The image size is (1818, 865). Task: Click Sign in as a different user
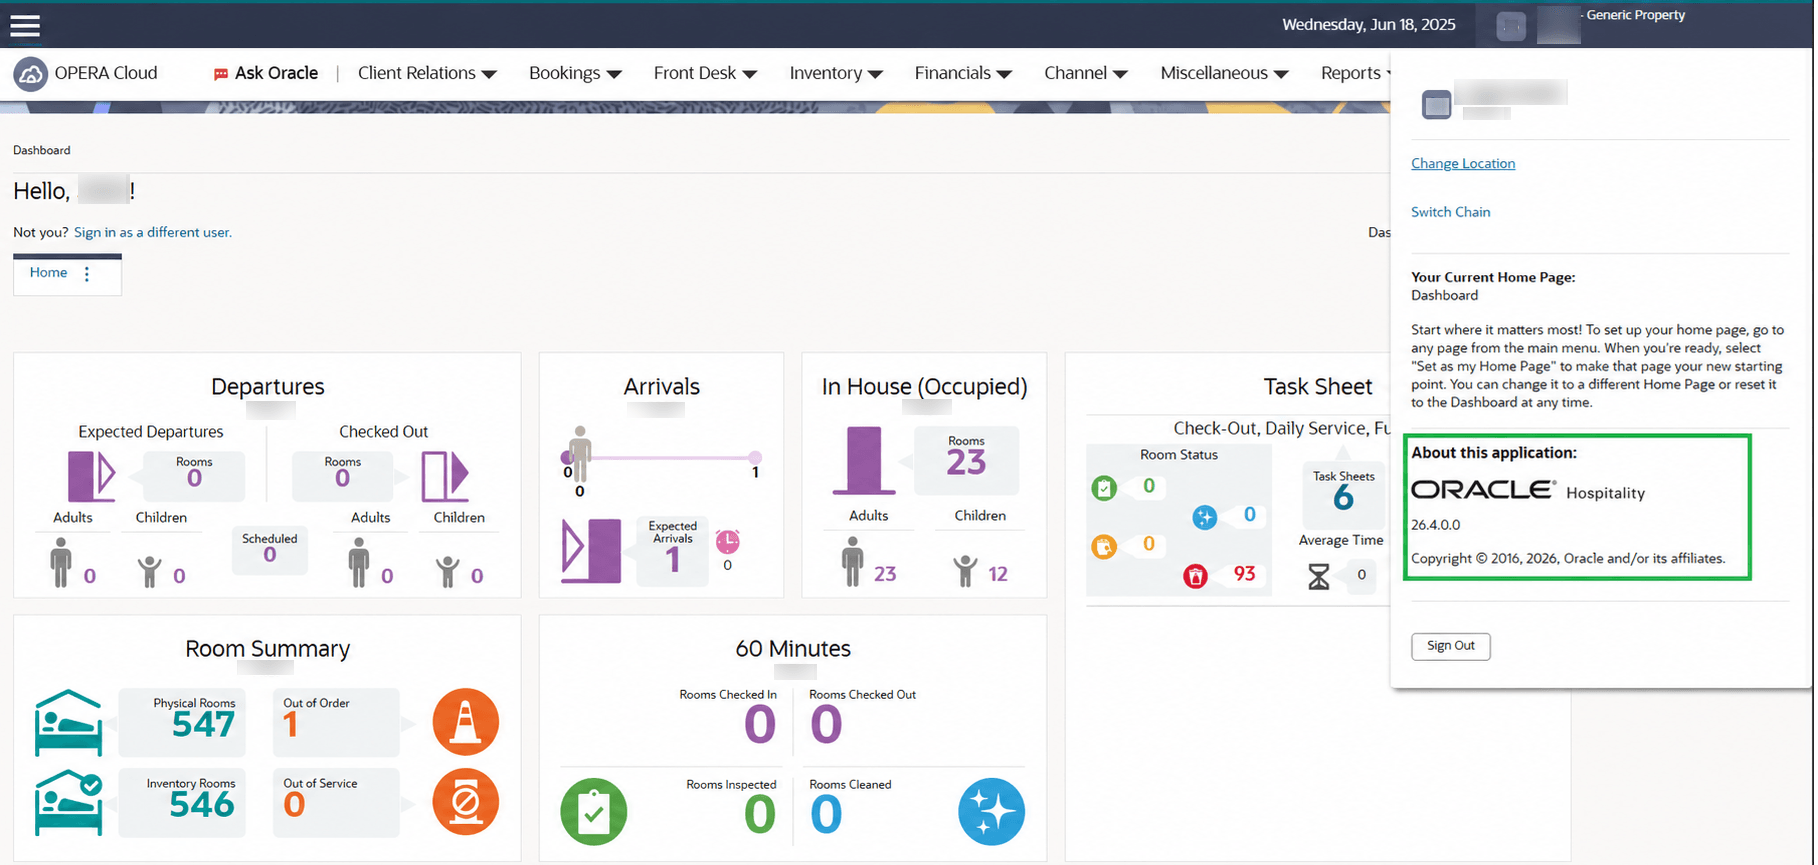coord(153,232)
